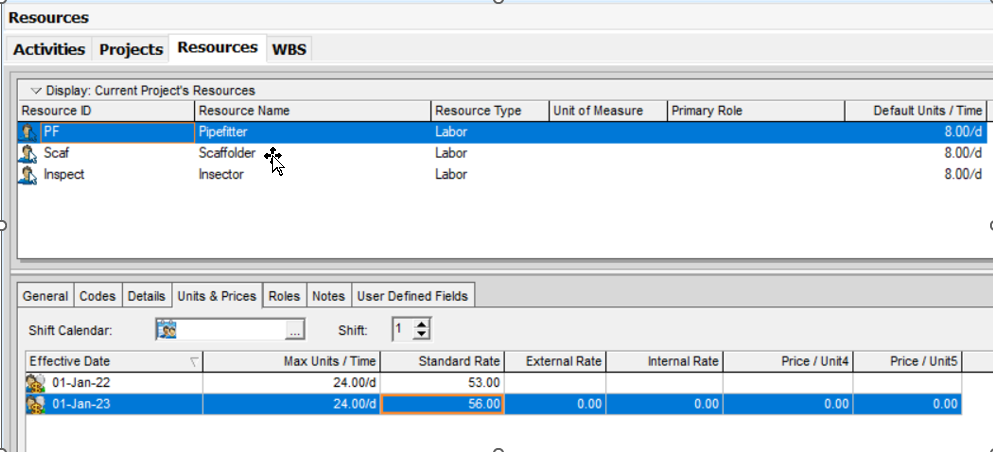This screenshot has width=993, height=452.
Task: Open the General details tab
Action: (x=45, y=296)
